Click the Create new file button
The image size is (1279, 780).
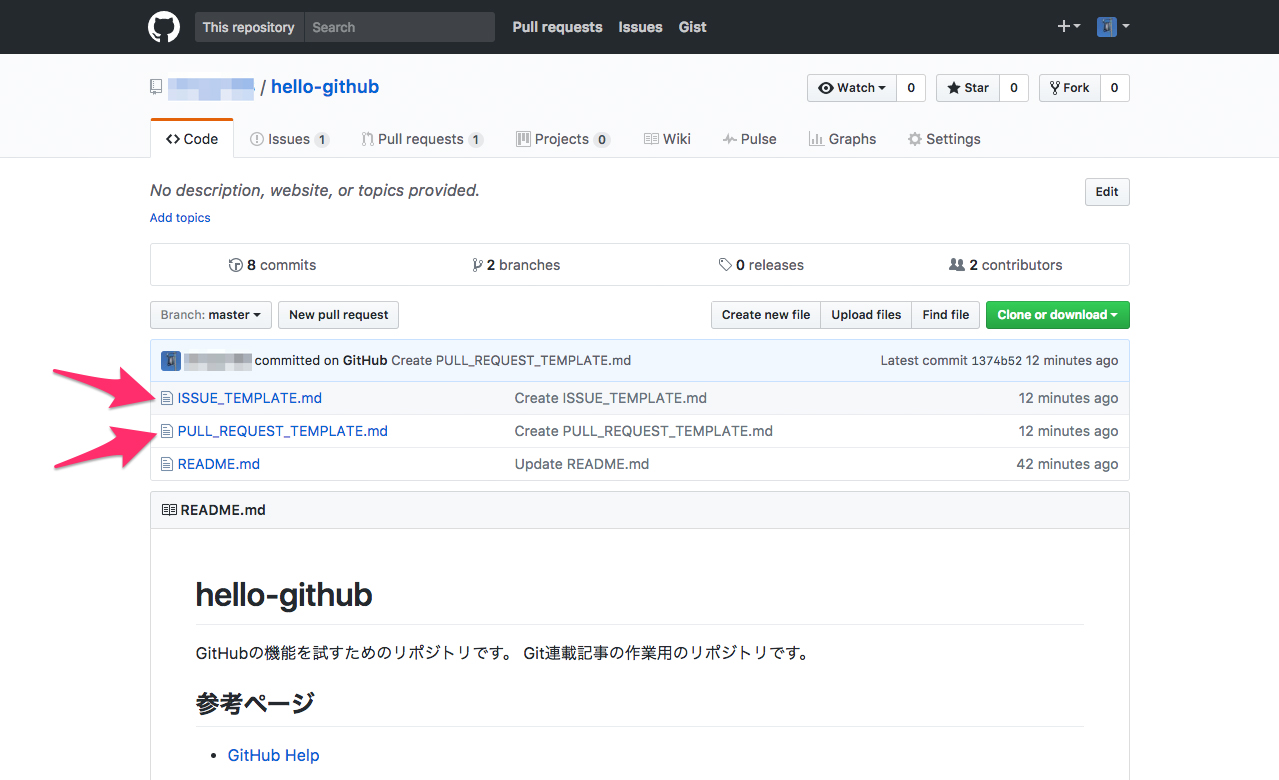[x=765, y=314]
